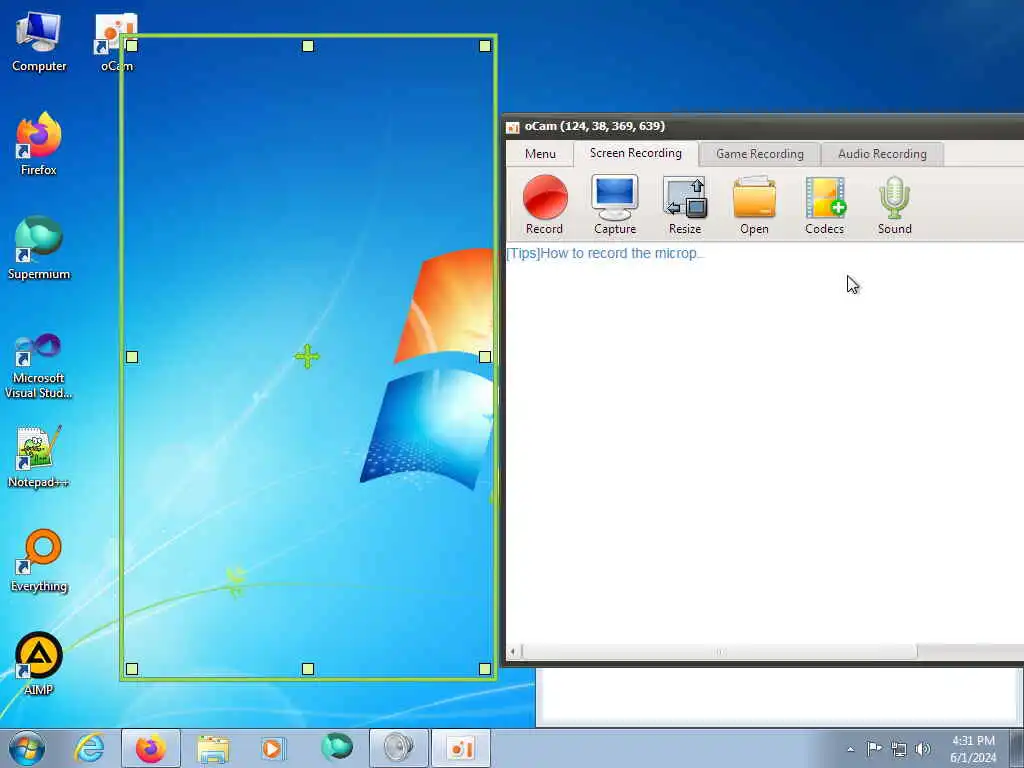Open the Action Center flag icon

click(x=874, y=748)
